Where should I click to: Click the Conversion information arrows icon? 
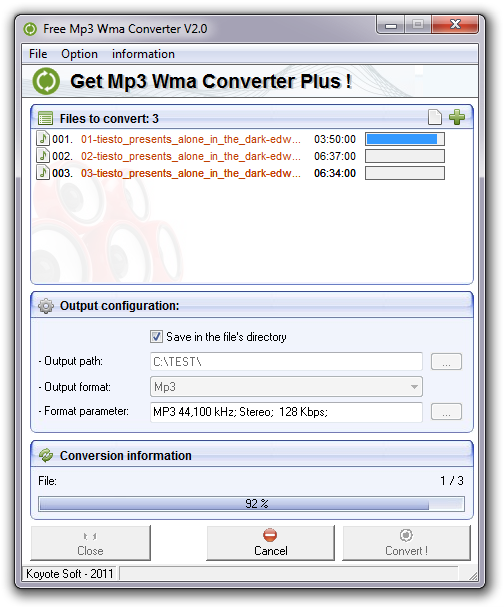[x=46, y=455]
